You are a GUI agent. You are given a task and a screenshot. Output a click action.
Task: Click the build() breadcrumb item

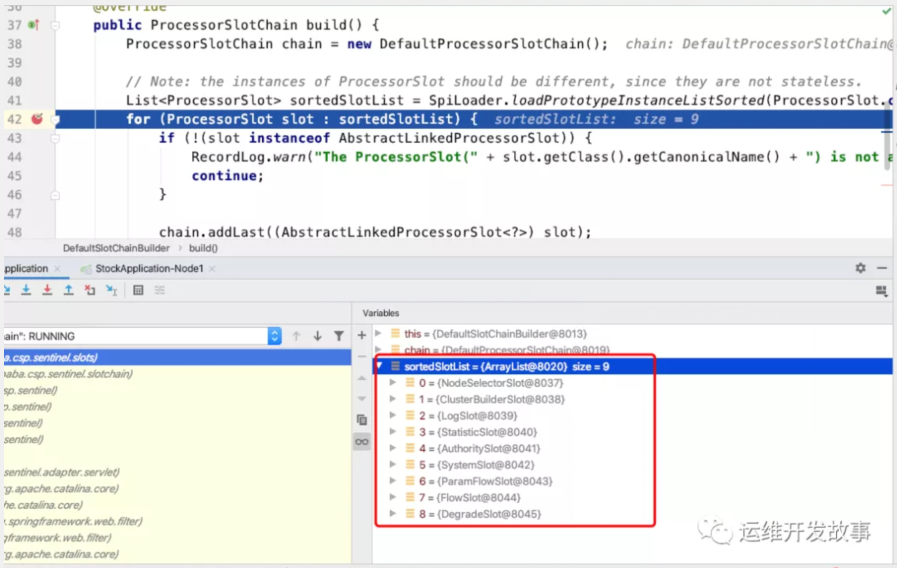(x=203, y=247)
